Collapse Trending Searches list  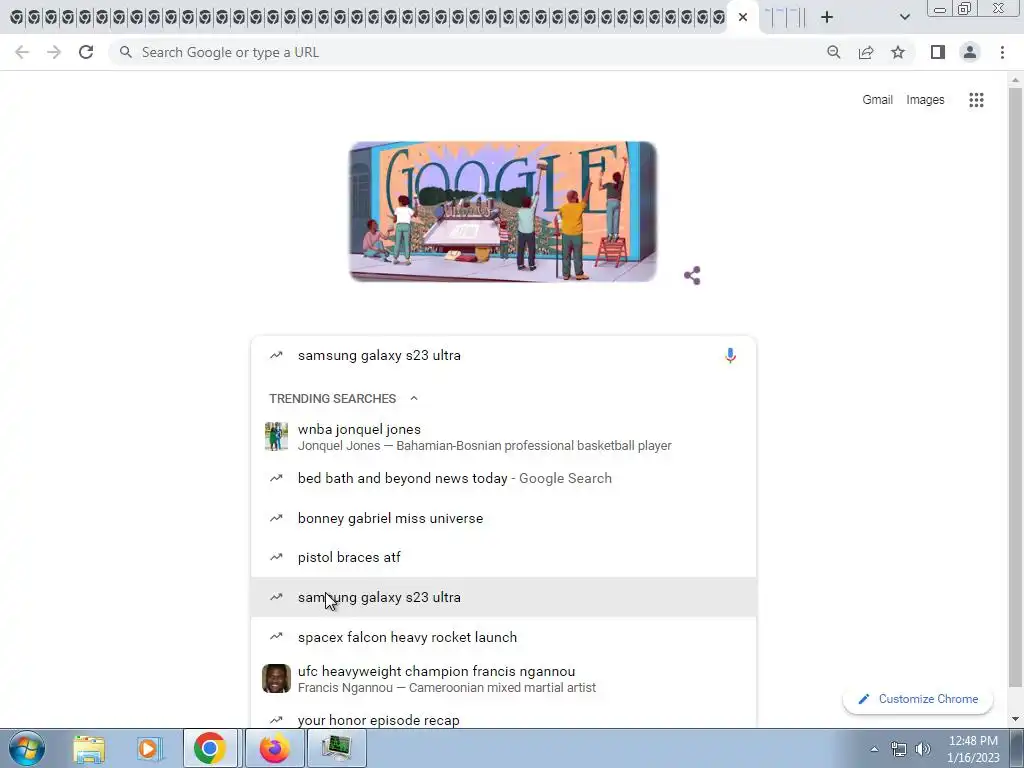[x=413, y=398]
